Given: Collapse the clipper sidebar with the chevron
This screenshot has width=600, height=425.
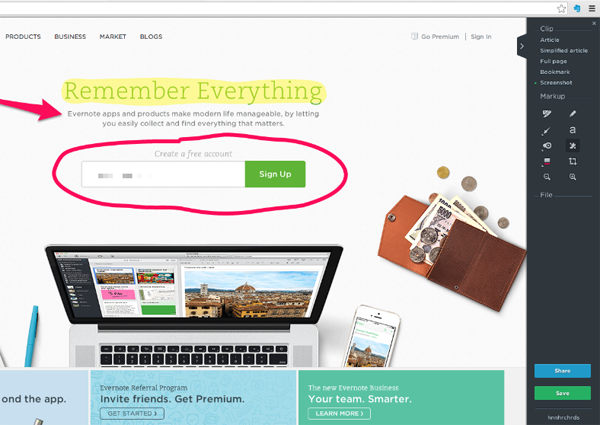Looking at the screenshot, I should click(x=522, y=46).
